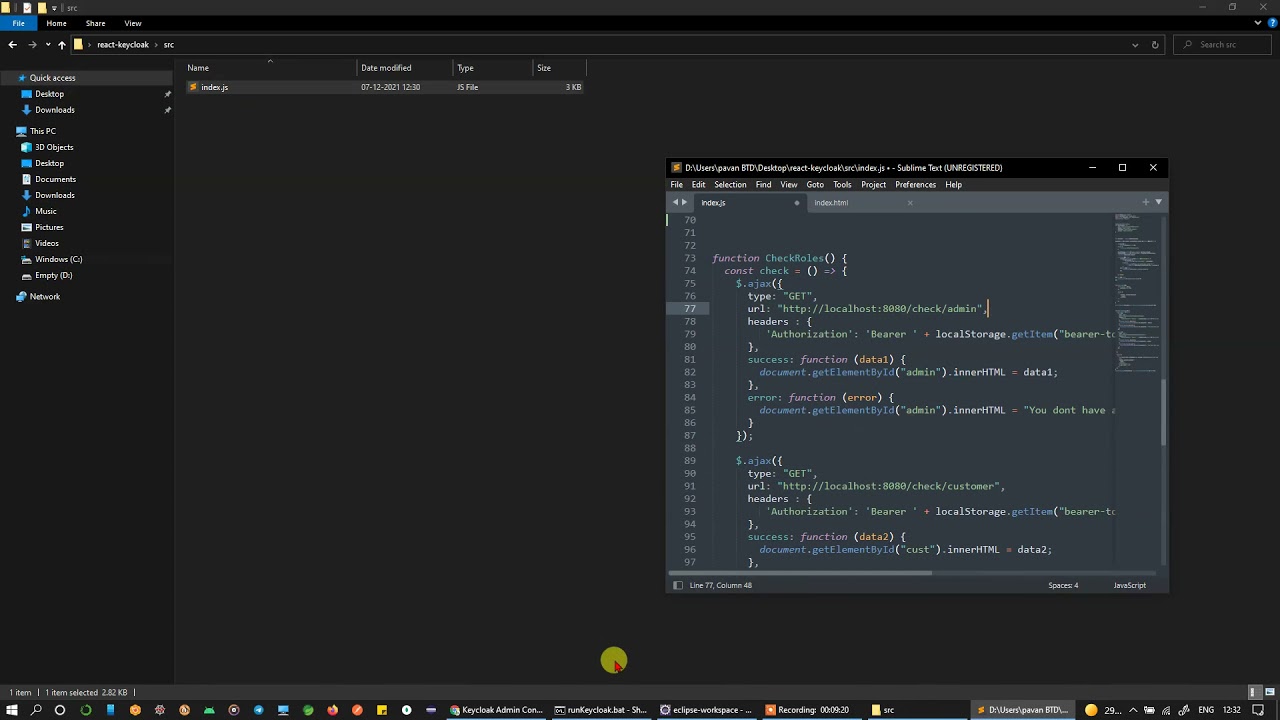1280x720 pixels.
Task: Go to previous tab with left arrow
Action: pyautogui.click(x=675, y=202)
